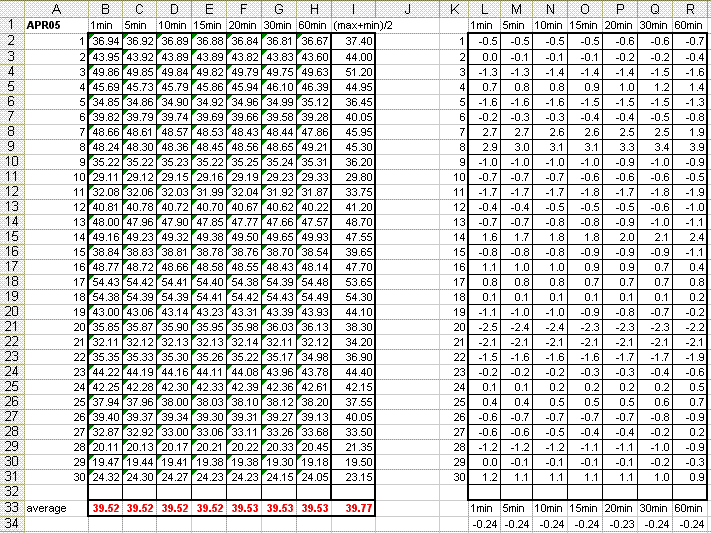Click cell with value 51.20
This screenshot has height=533, width=711.
click(353, 72)
